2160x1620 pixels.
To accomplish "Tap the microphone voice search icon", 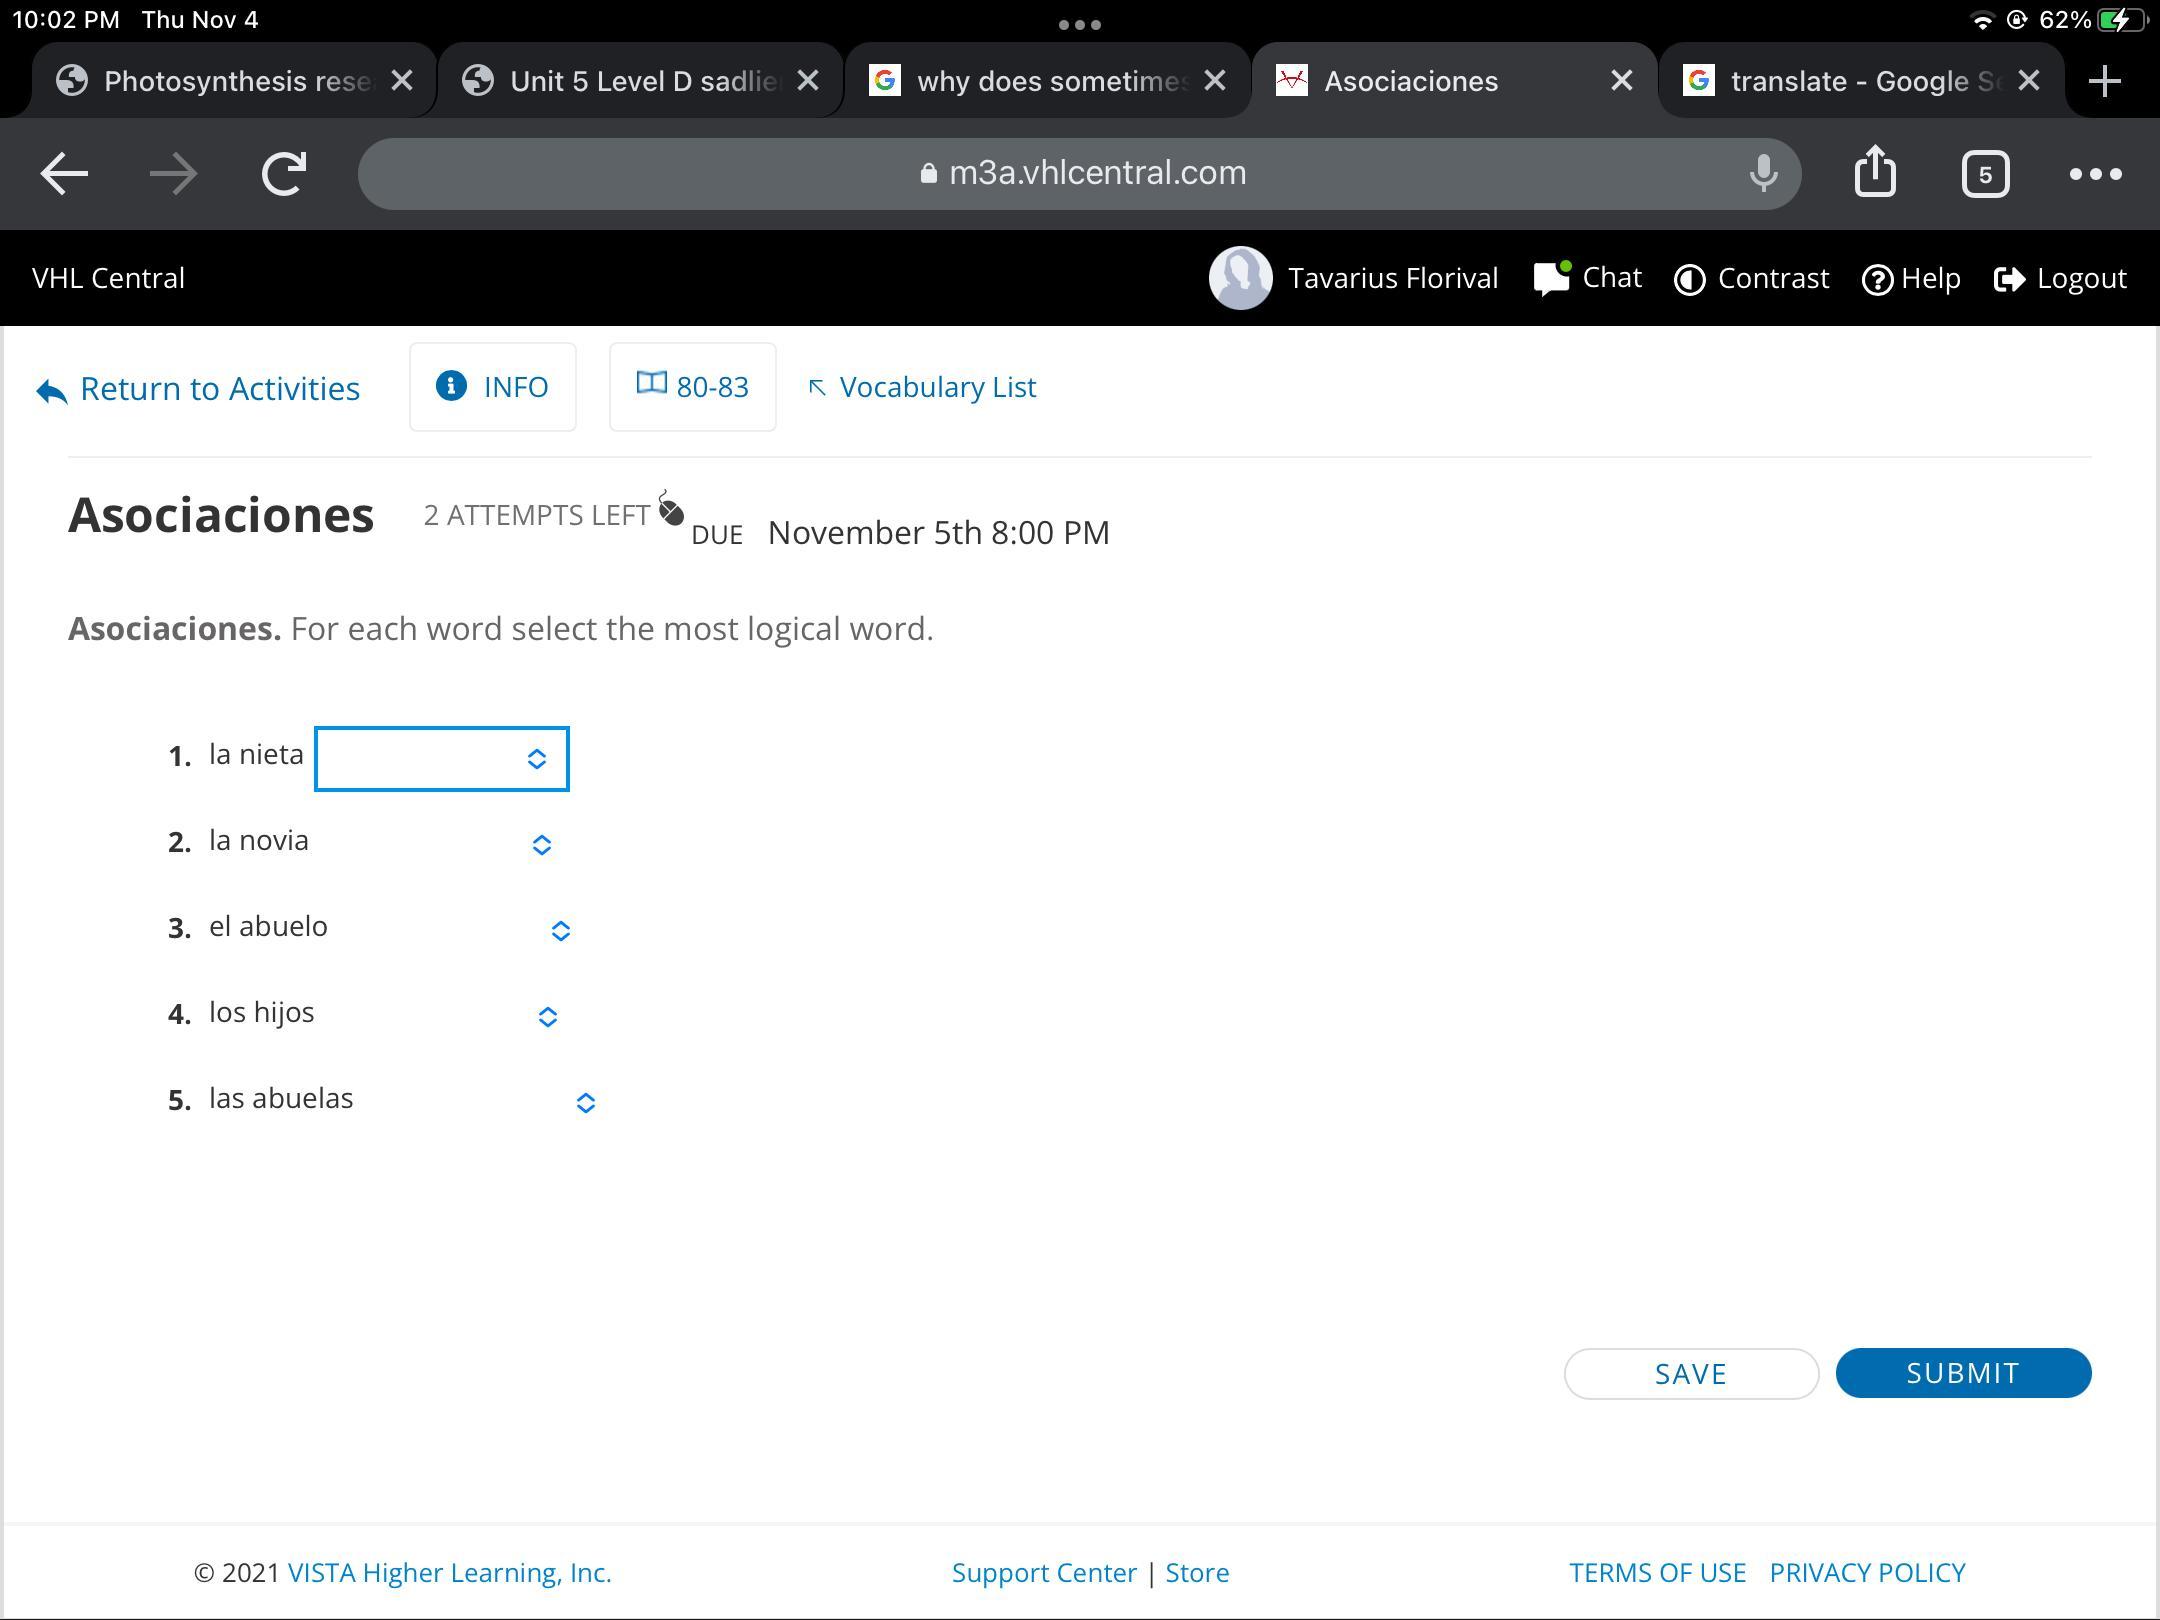I will tap(1763, 174).
